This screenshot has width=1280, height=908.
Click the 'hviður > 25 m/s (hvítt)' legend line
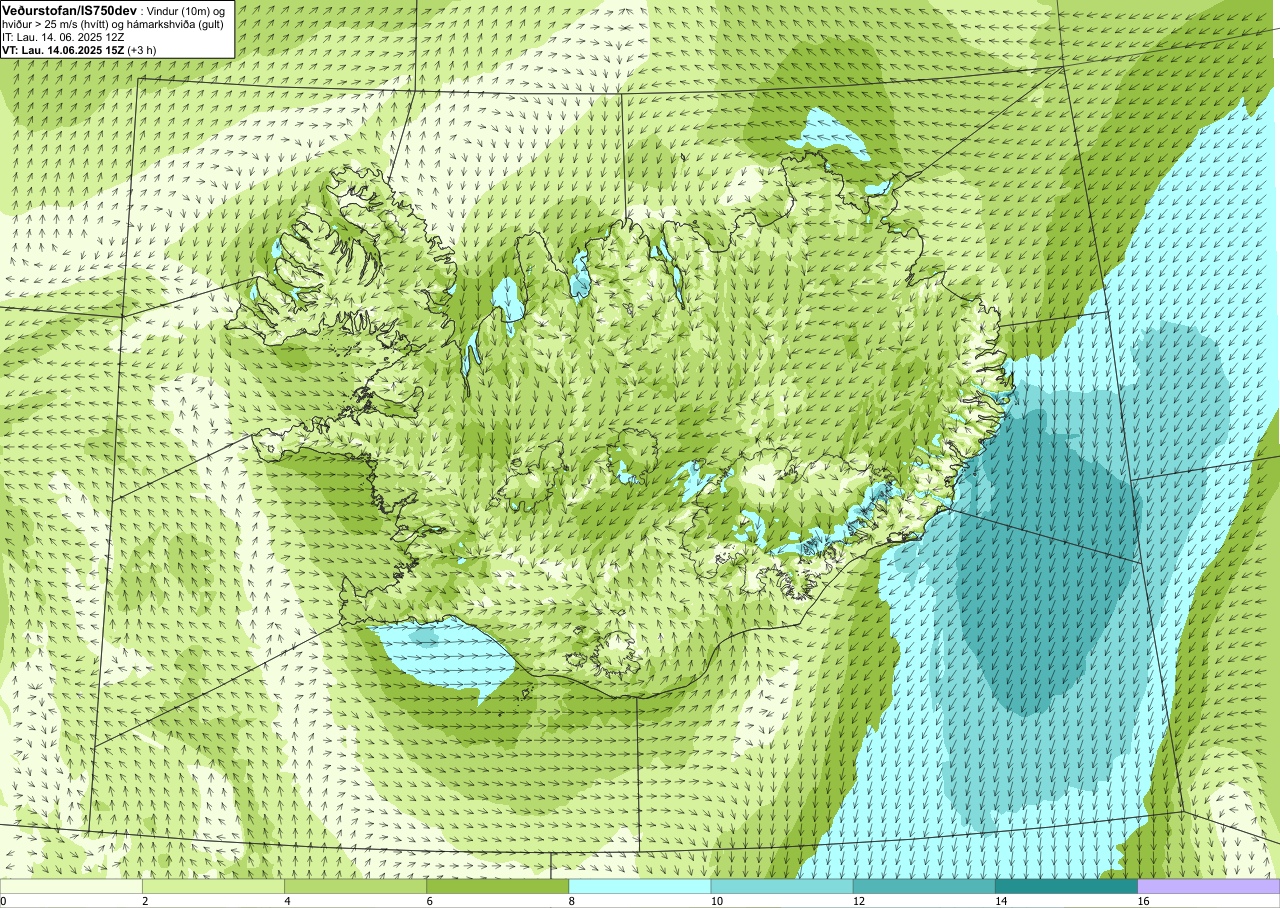coord(113,23)
